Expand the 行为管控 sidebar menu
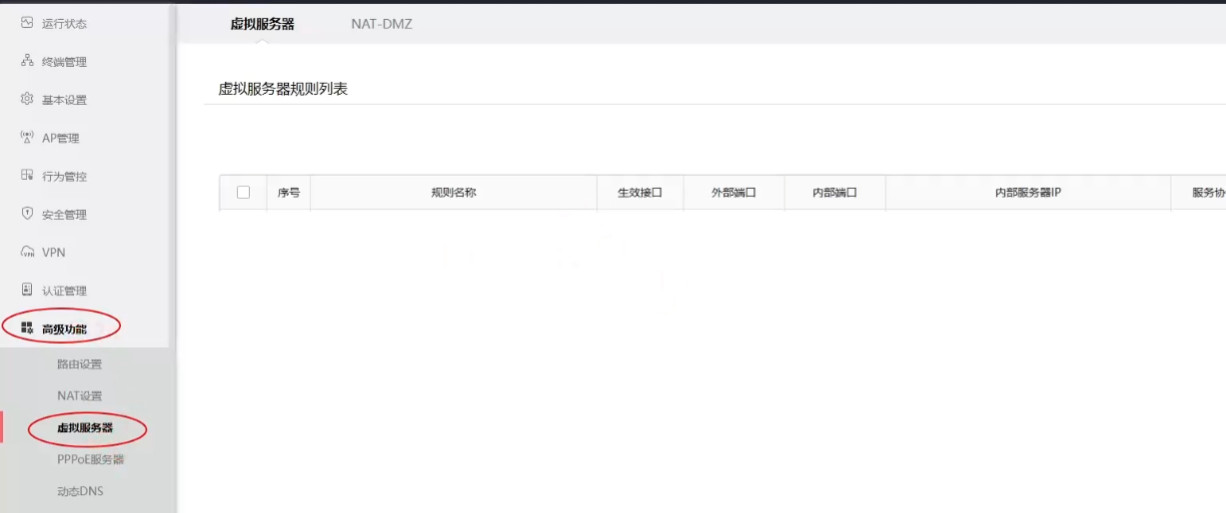1226x513 pixels. [x=64, y=177]
